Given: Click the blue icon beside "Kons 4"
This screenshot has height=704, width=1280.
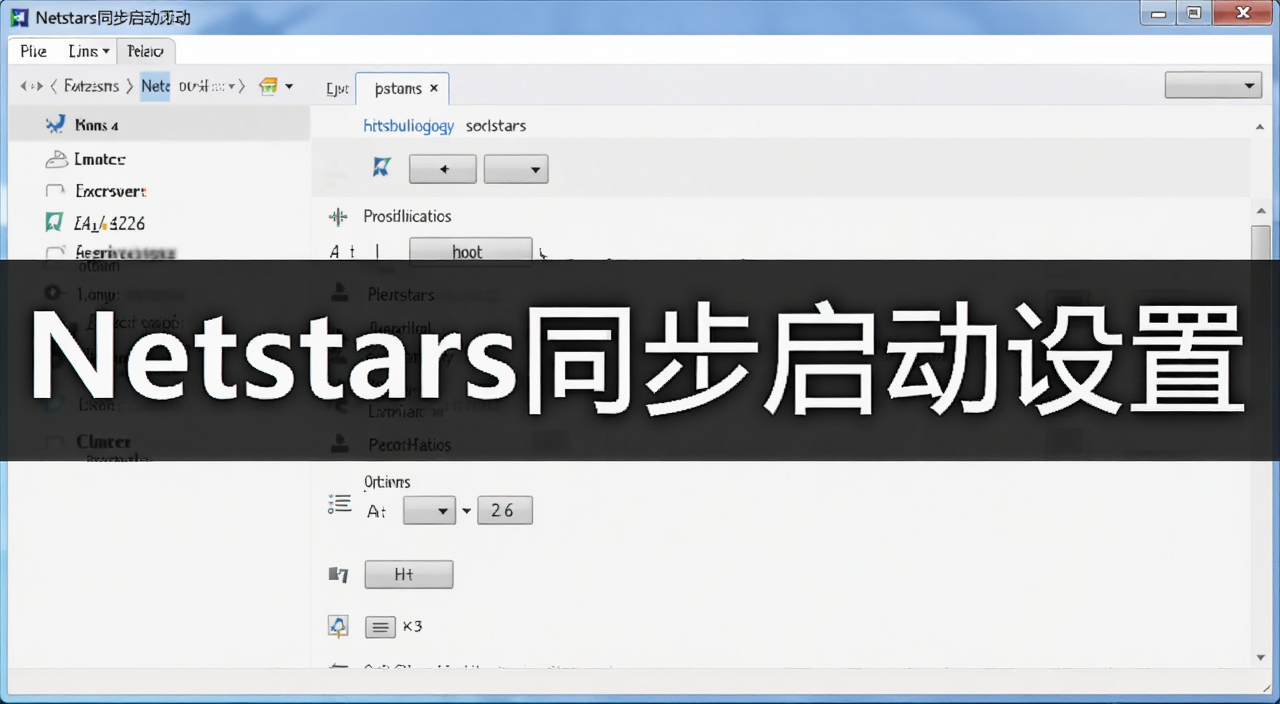Looking at the screenshot, I should 55,125.
